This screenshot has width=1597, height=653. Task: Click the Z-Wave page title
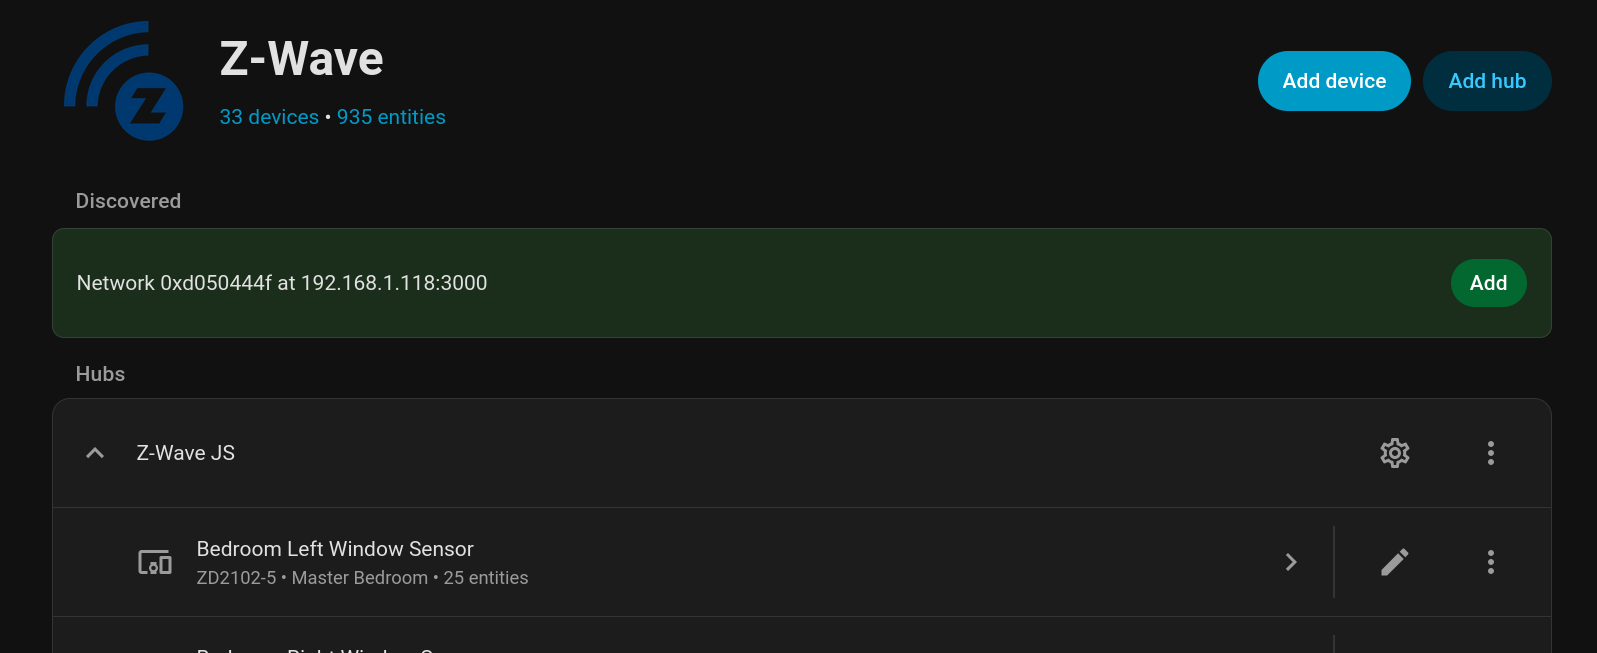coord(301,59)
